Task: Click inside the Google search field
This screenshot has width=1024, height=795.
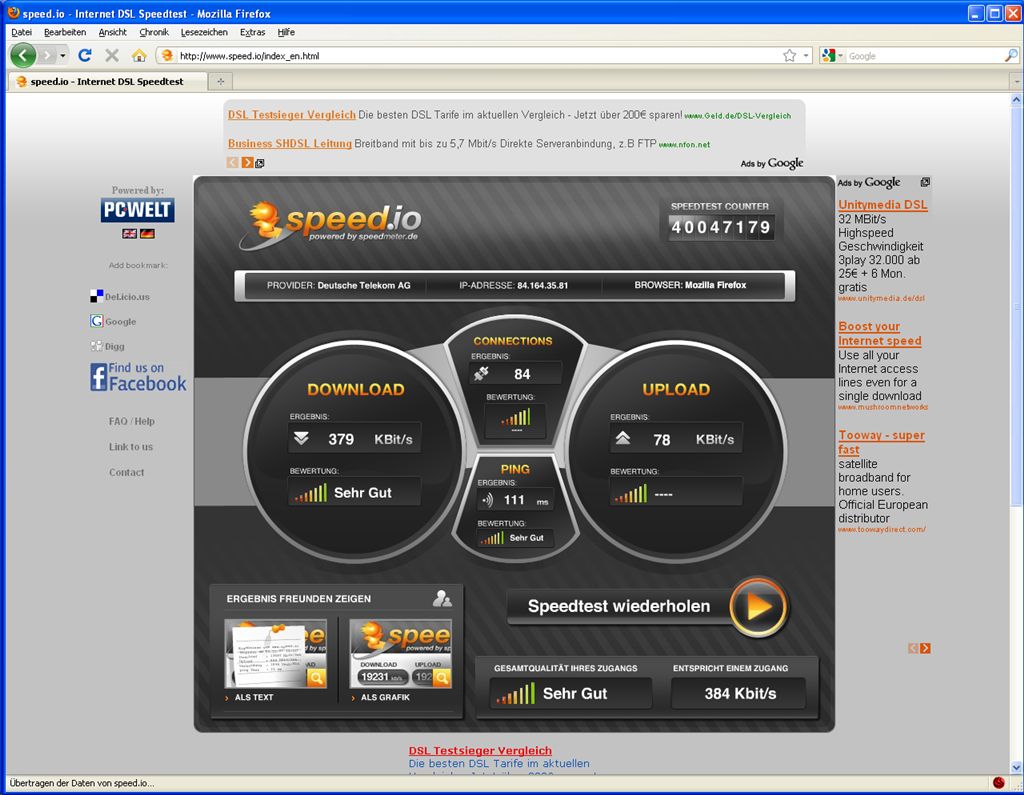Action: point(920,56)
